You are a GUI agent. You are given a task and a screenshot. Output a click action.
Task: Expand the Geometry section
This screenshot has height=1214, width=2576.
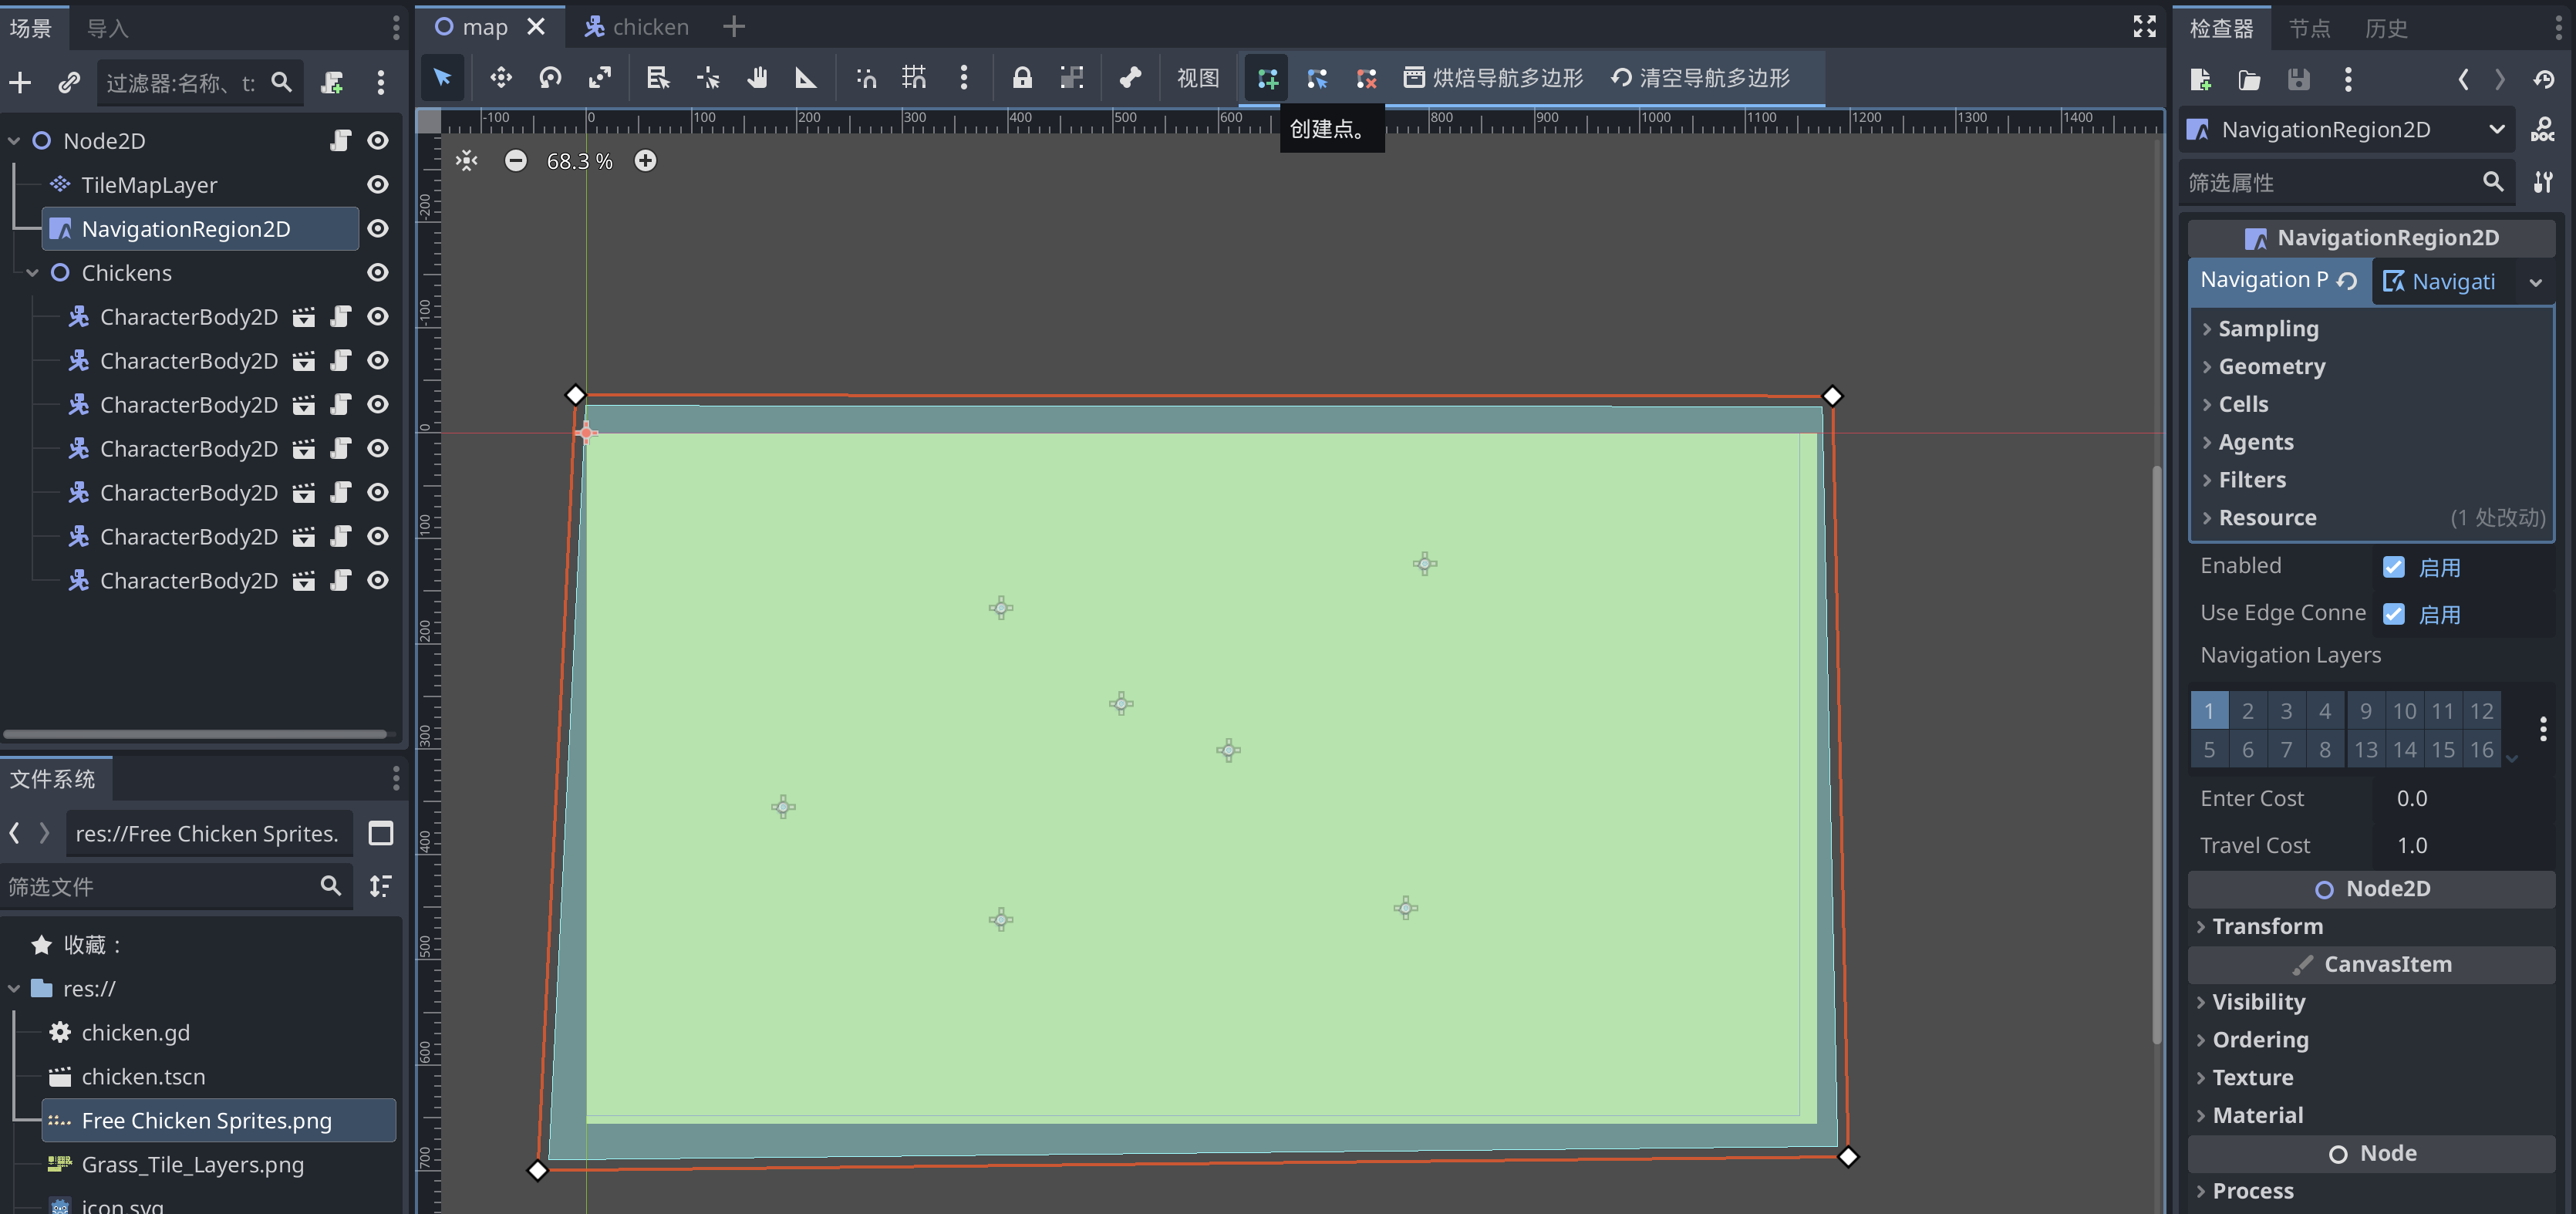coord(2271,367)
